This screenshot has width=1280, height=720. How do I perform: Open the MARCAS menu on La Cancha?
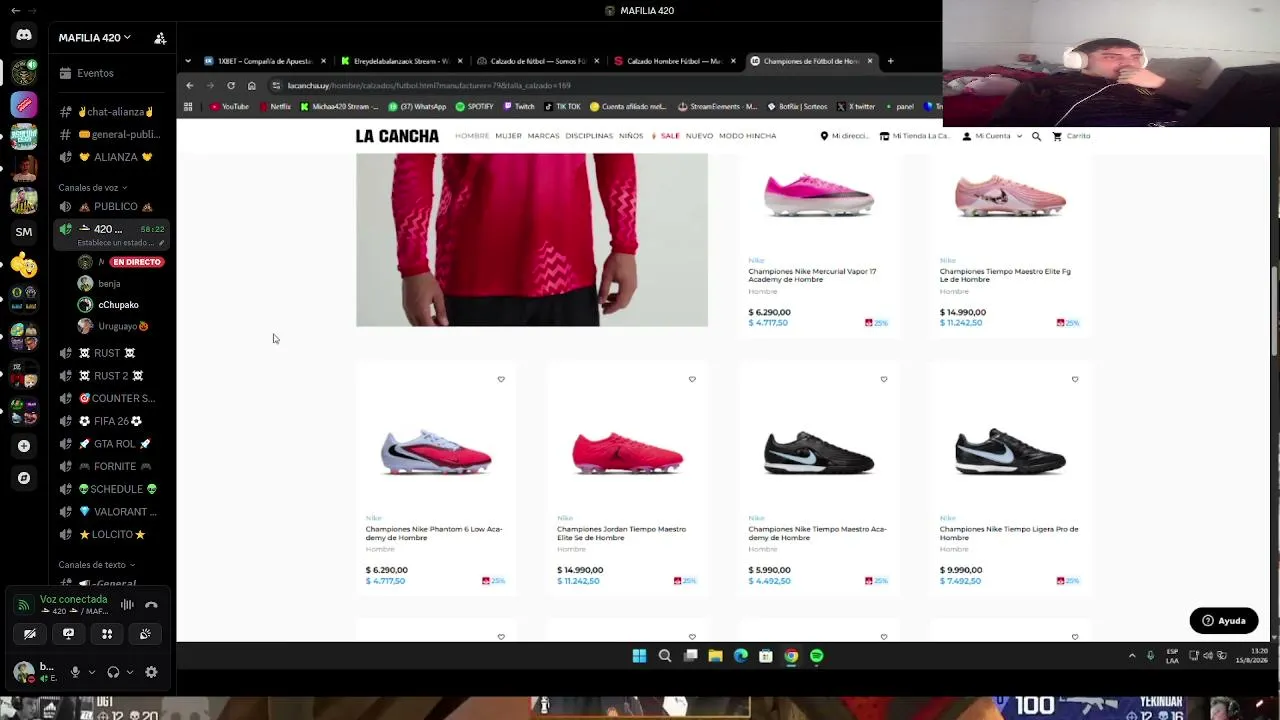[543, 136]
